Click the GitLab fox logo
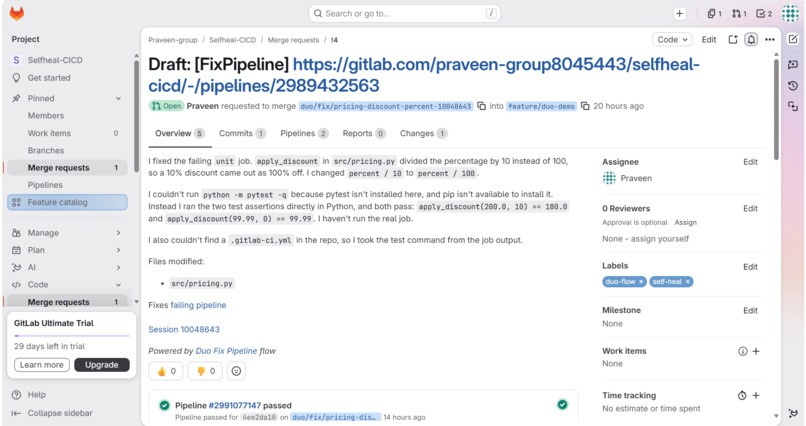The height and width of the screenshot is (426, 806). tap(16, 13)
